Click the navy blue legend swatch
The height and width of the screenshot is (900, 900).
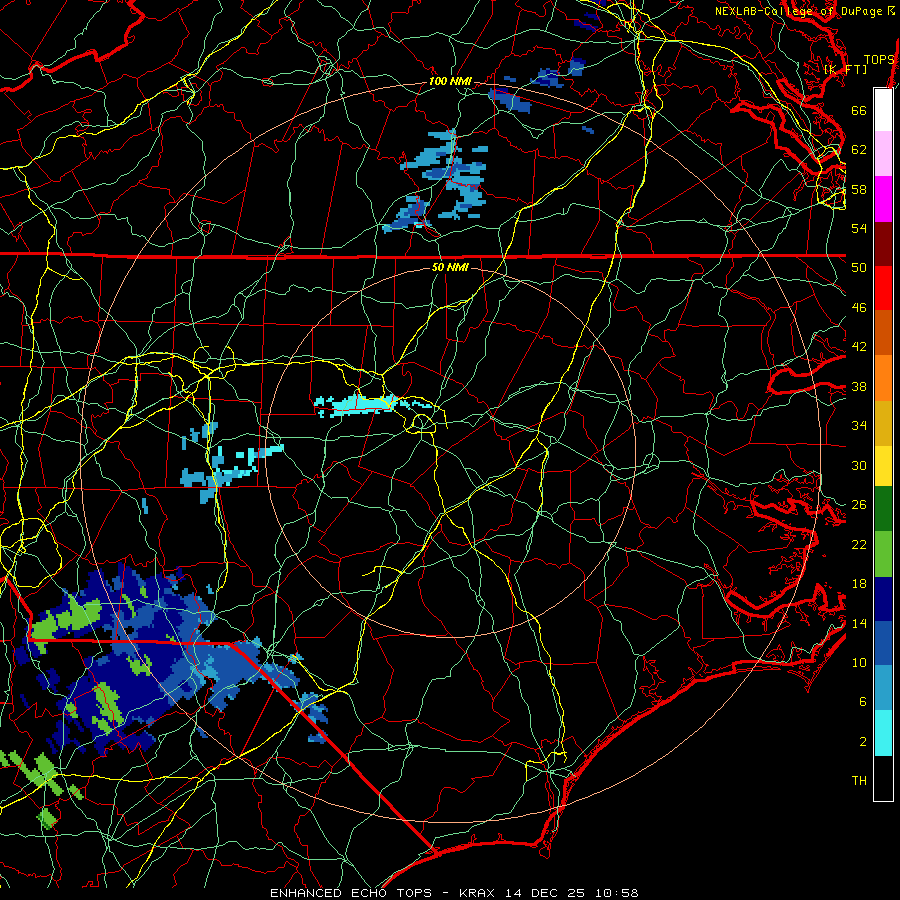pos(883,600)
